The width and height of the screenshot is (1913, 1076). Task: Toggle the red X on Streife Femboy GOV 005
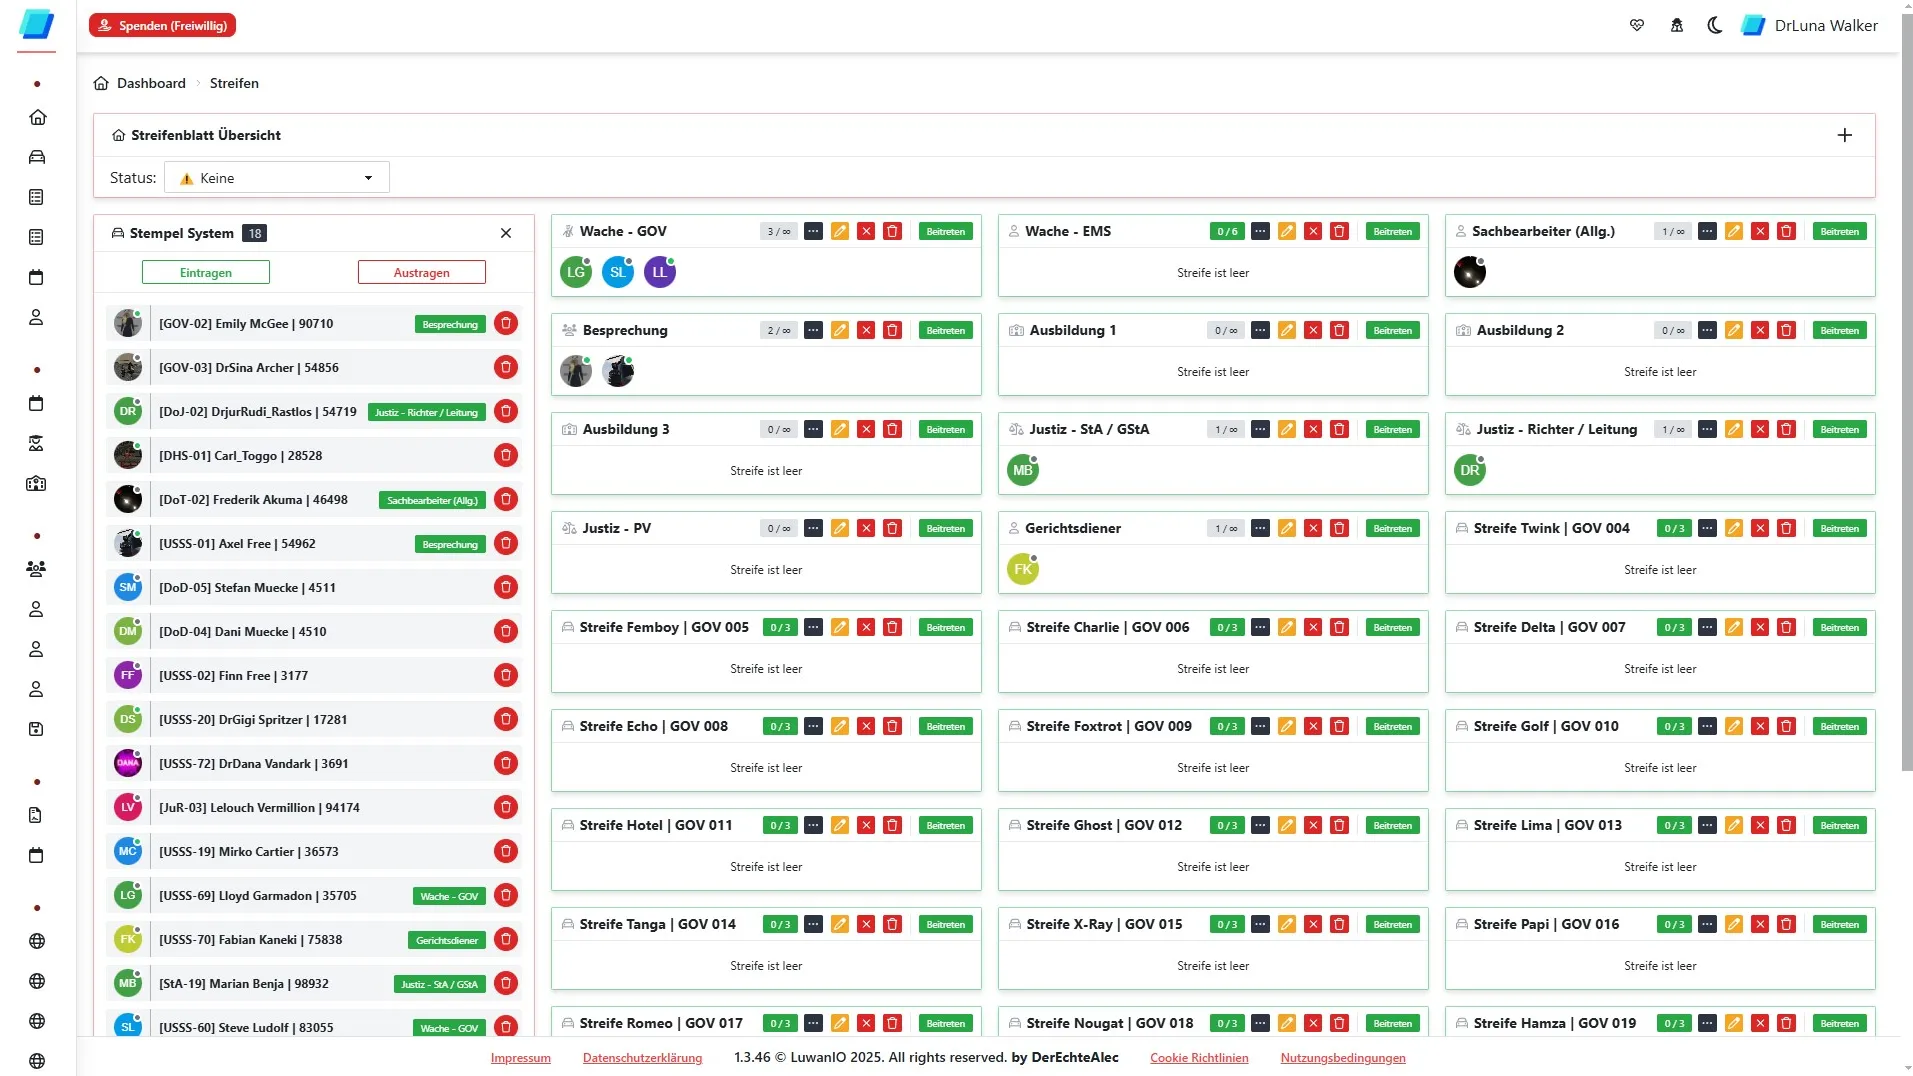coord(865,627)
